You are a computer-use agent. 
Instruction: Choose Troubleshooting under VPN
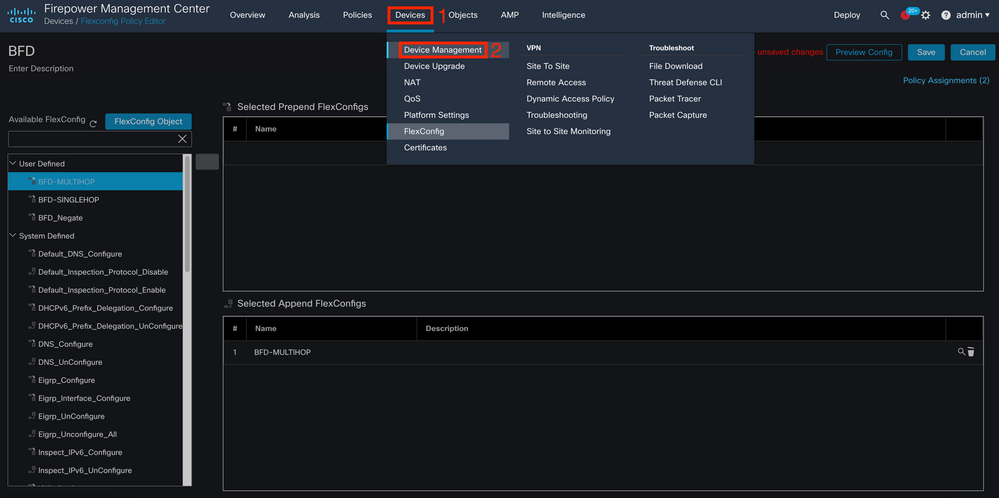(556, 115)
